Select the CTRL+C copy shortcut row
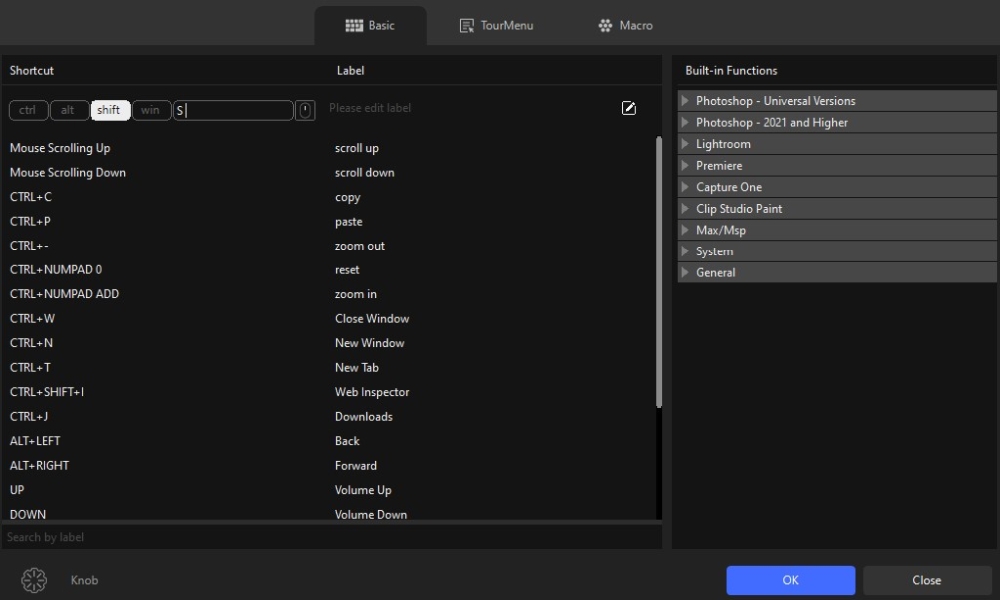Image resolution: width=1000 pixels, height=600 pixels. [x=200, y=197]
